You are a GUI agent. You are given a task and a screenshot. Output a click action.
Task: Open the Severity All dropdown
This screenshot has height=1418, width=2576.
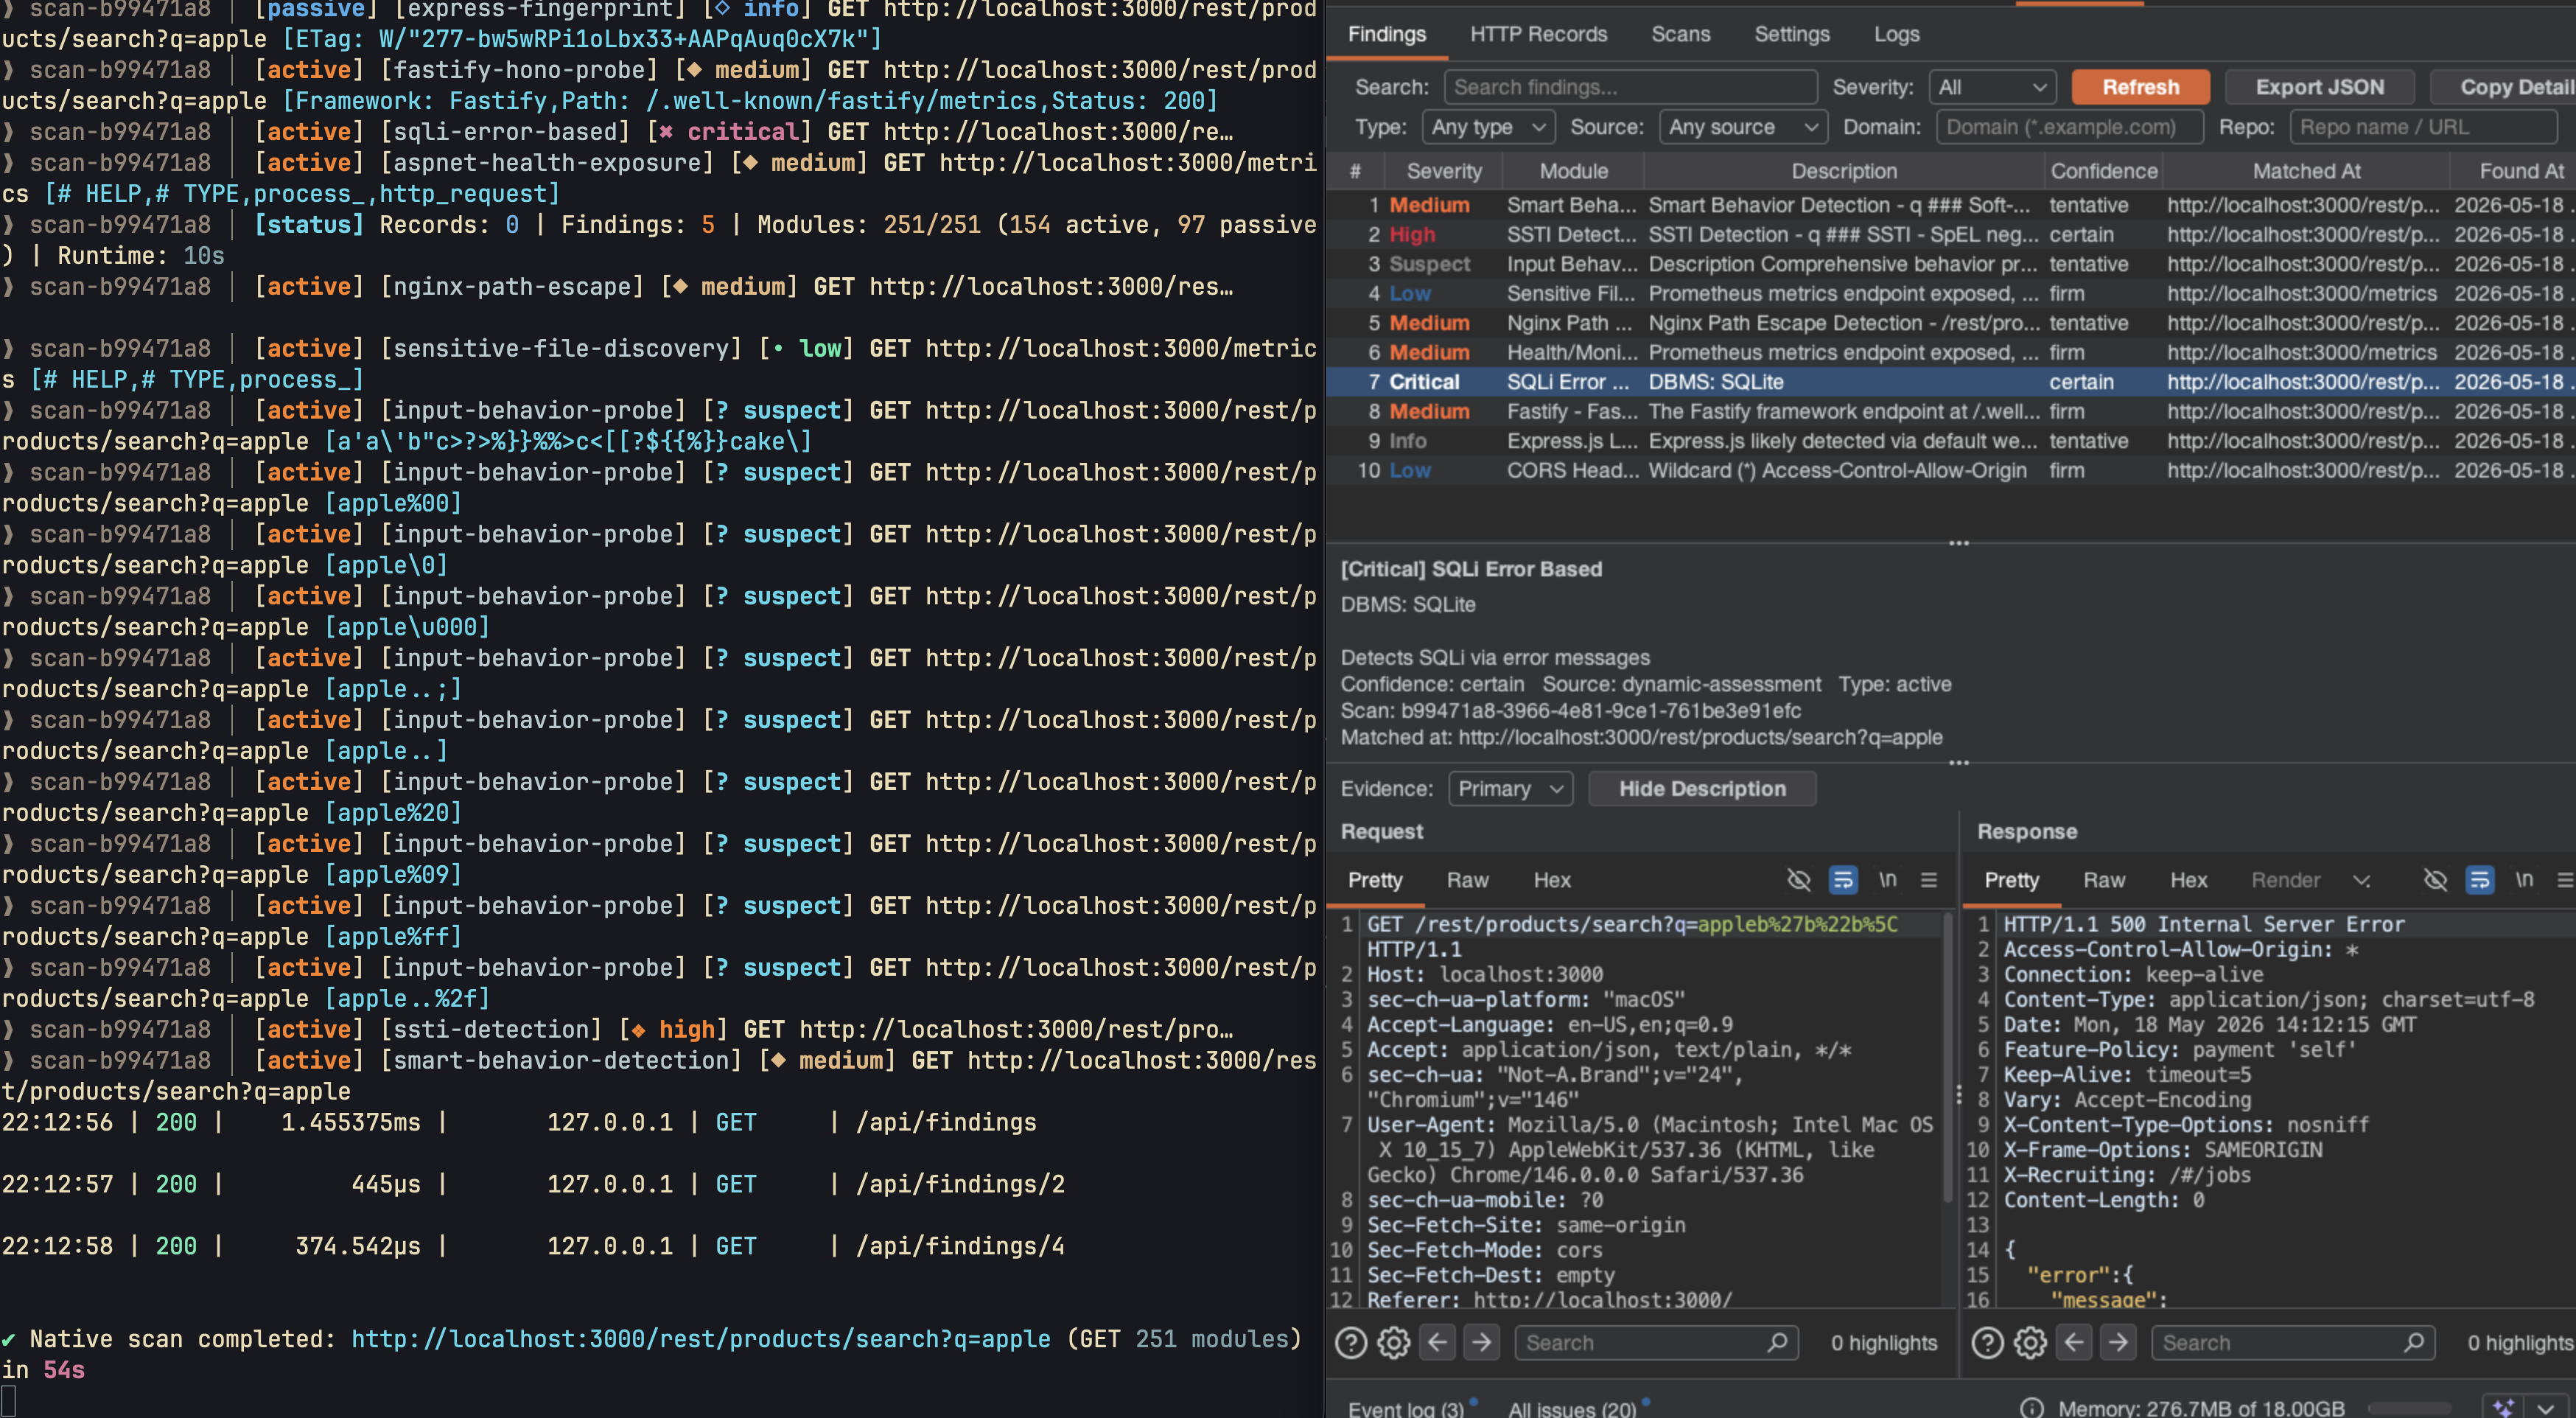click(1992, 87)
